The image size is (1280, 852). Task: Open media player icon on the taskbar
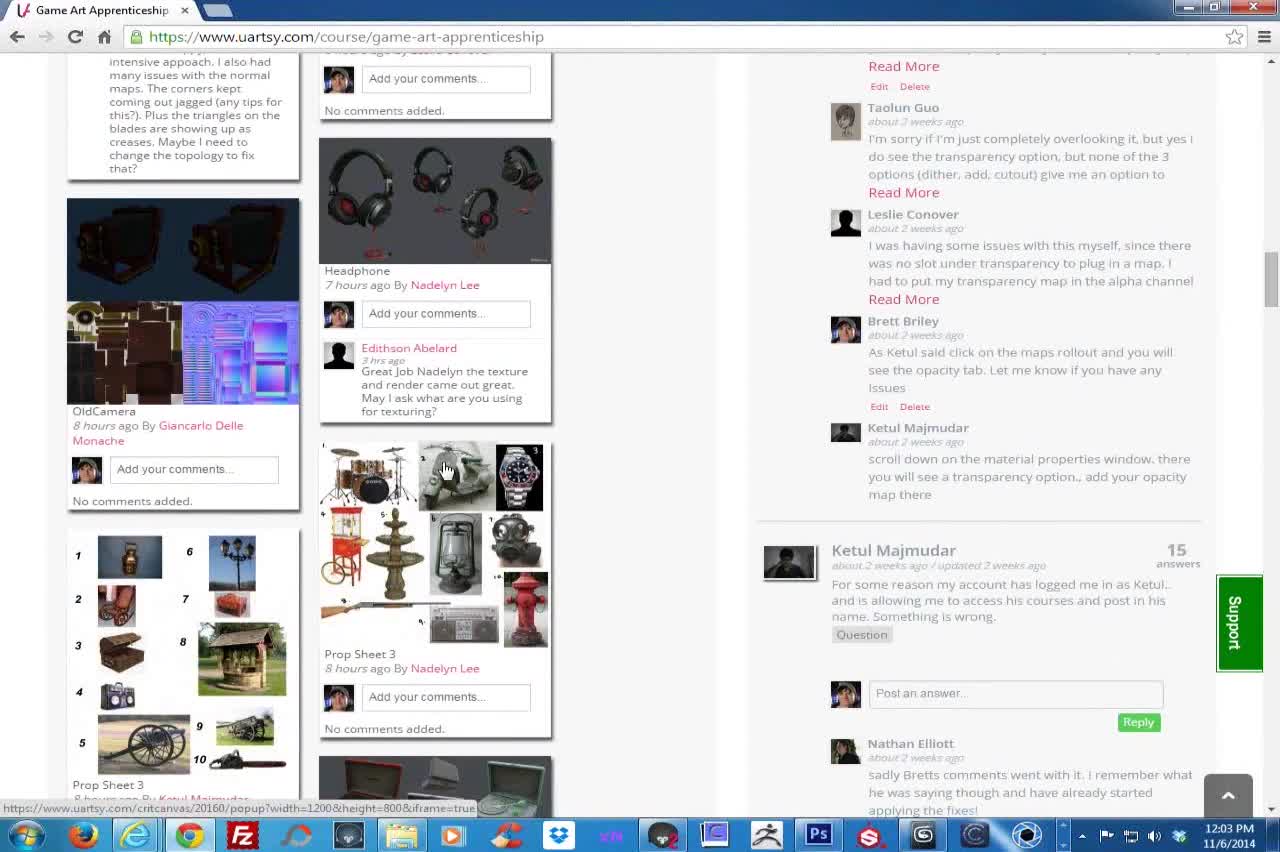[x=453, y=835]
